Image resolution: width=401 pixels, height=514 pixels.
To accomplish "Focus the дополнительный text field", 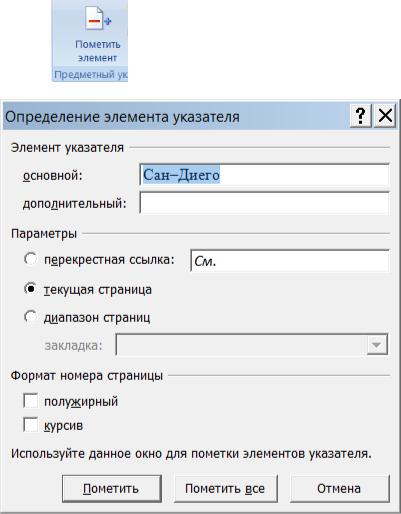I will (x=264, y=203).
